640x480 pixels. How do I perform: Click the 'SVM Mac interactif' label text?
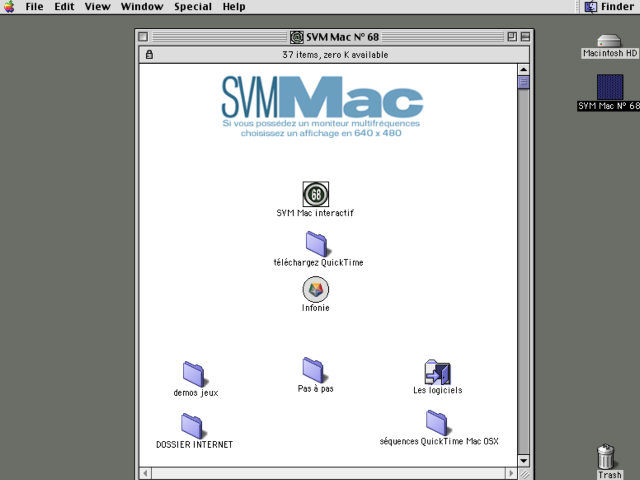(315, 213)
